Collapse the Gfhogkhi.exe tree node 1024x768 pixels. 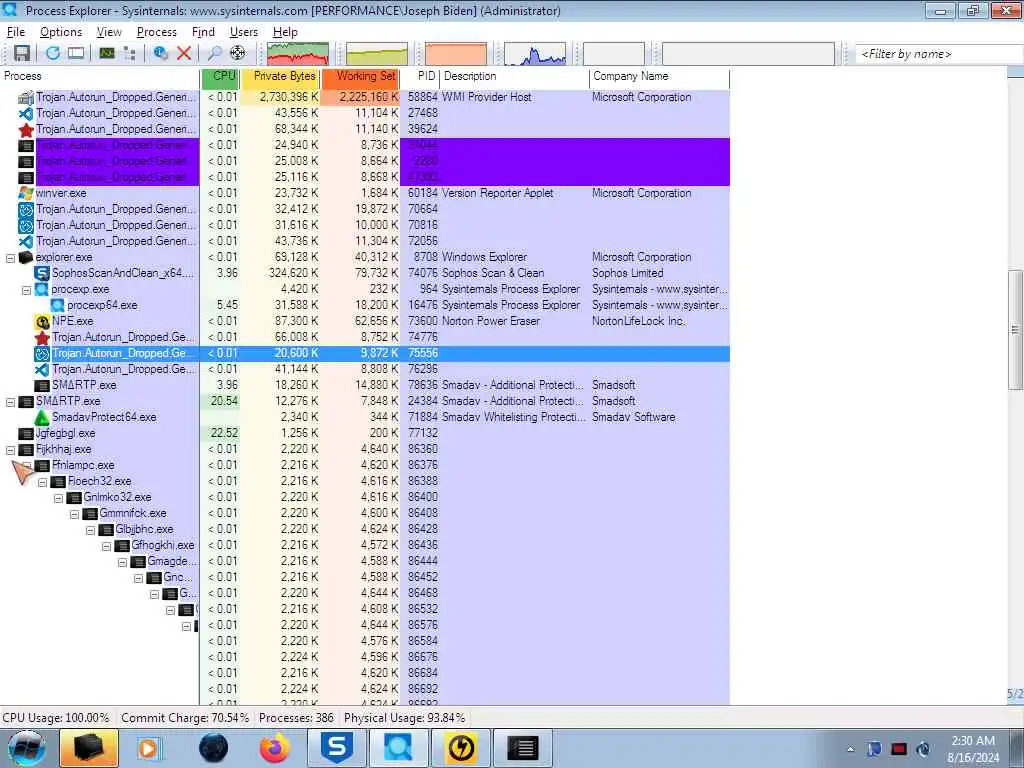click(106, 546)
